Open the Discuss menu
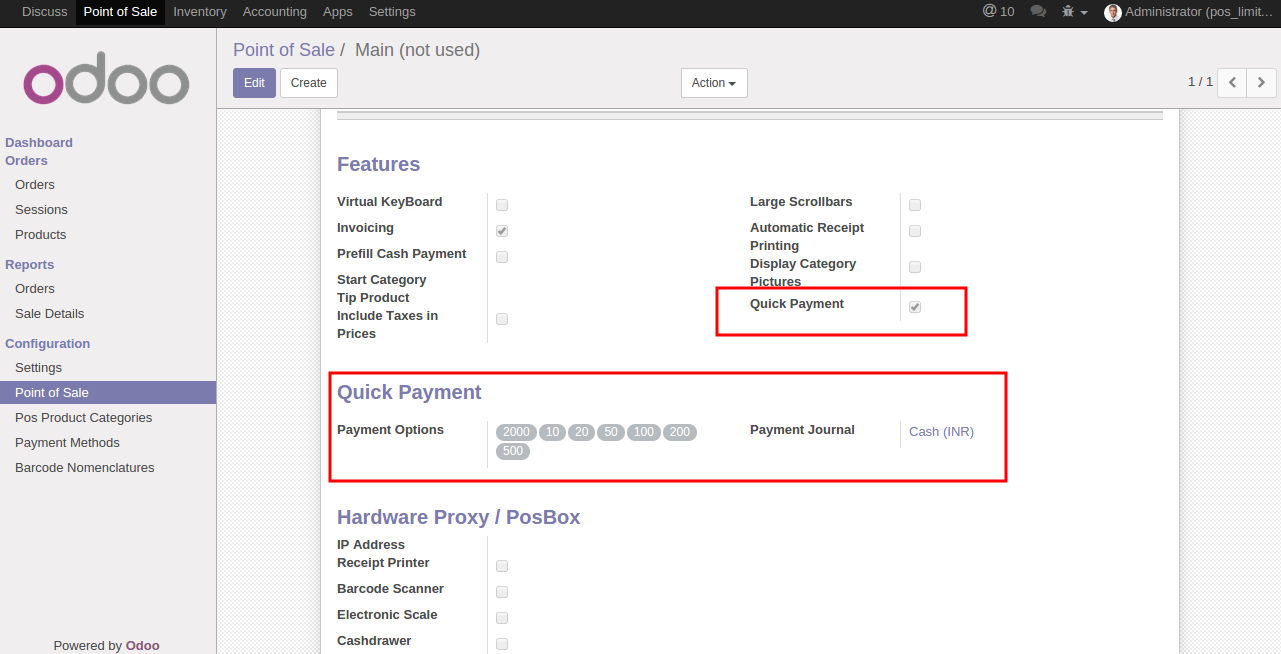The image size is (1281, 654). pyautogui.click(x=45, y=12)
